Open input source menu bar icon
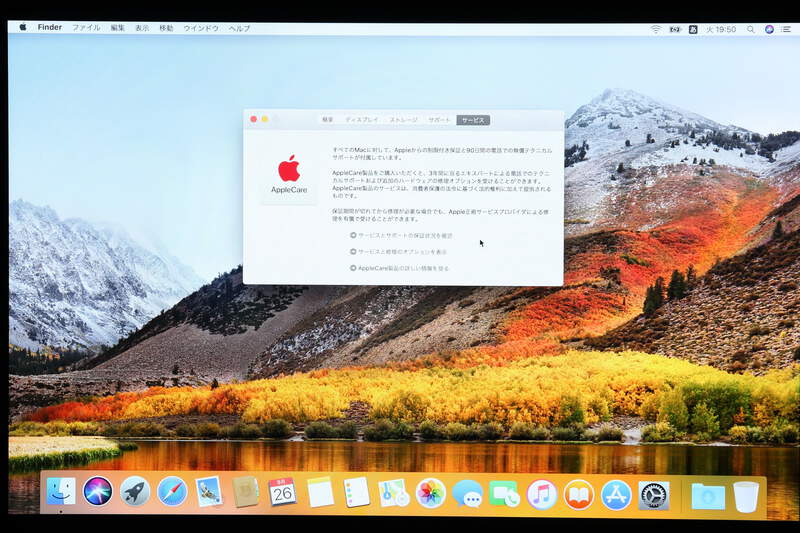 [x=693, y=30]
